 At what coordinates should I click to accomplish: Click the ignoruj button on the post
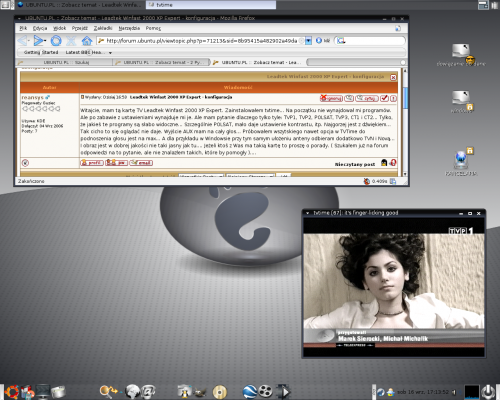(331, 98)
